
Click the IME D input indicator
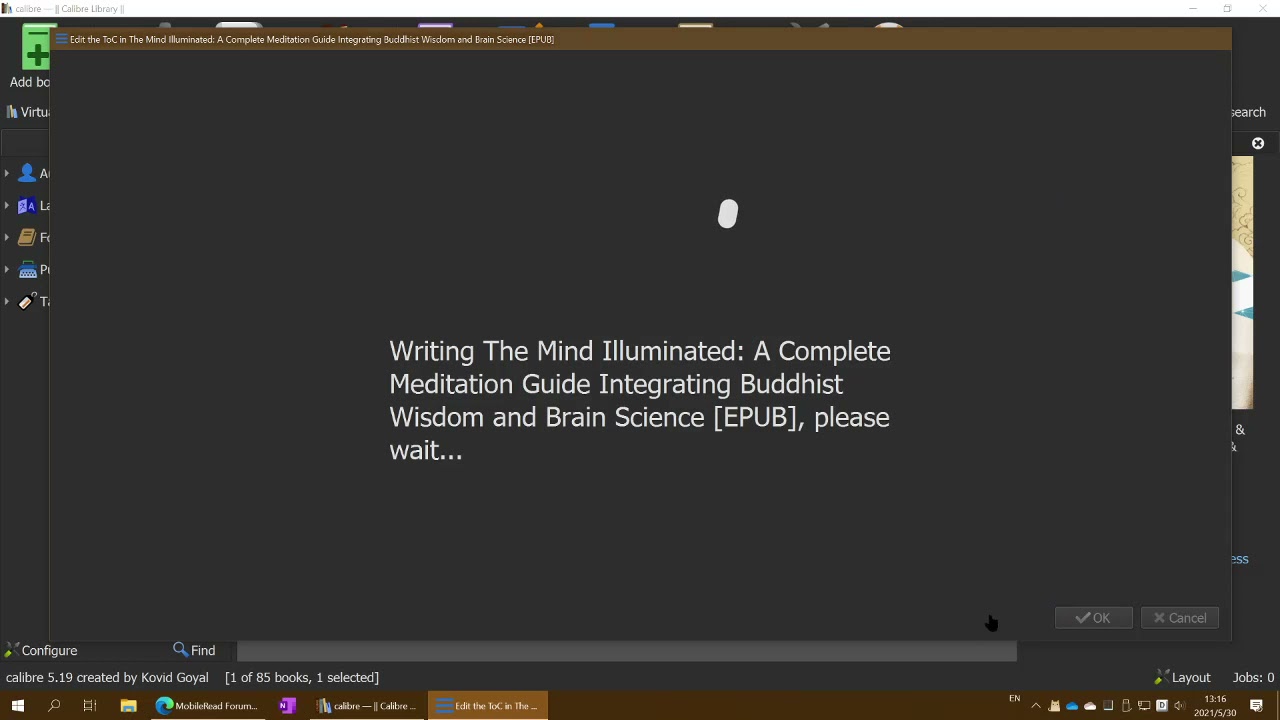(1162, 706)
